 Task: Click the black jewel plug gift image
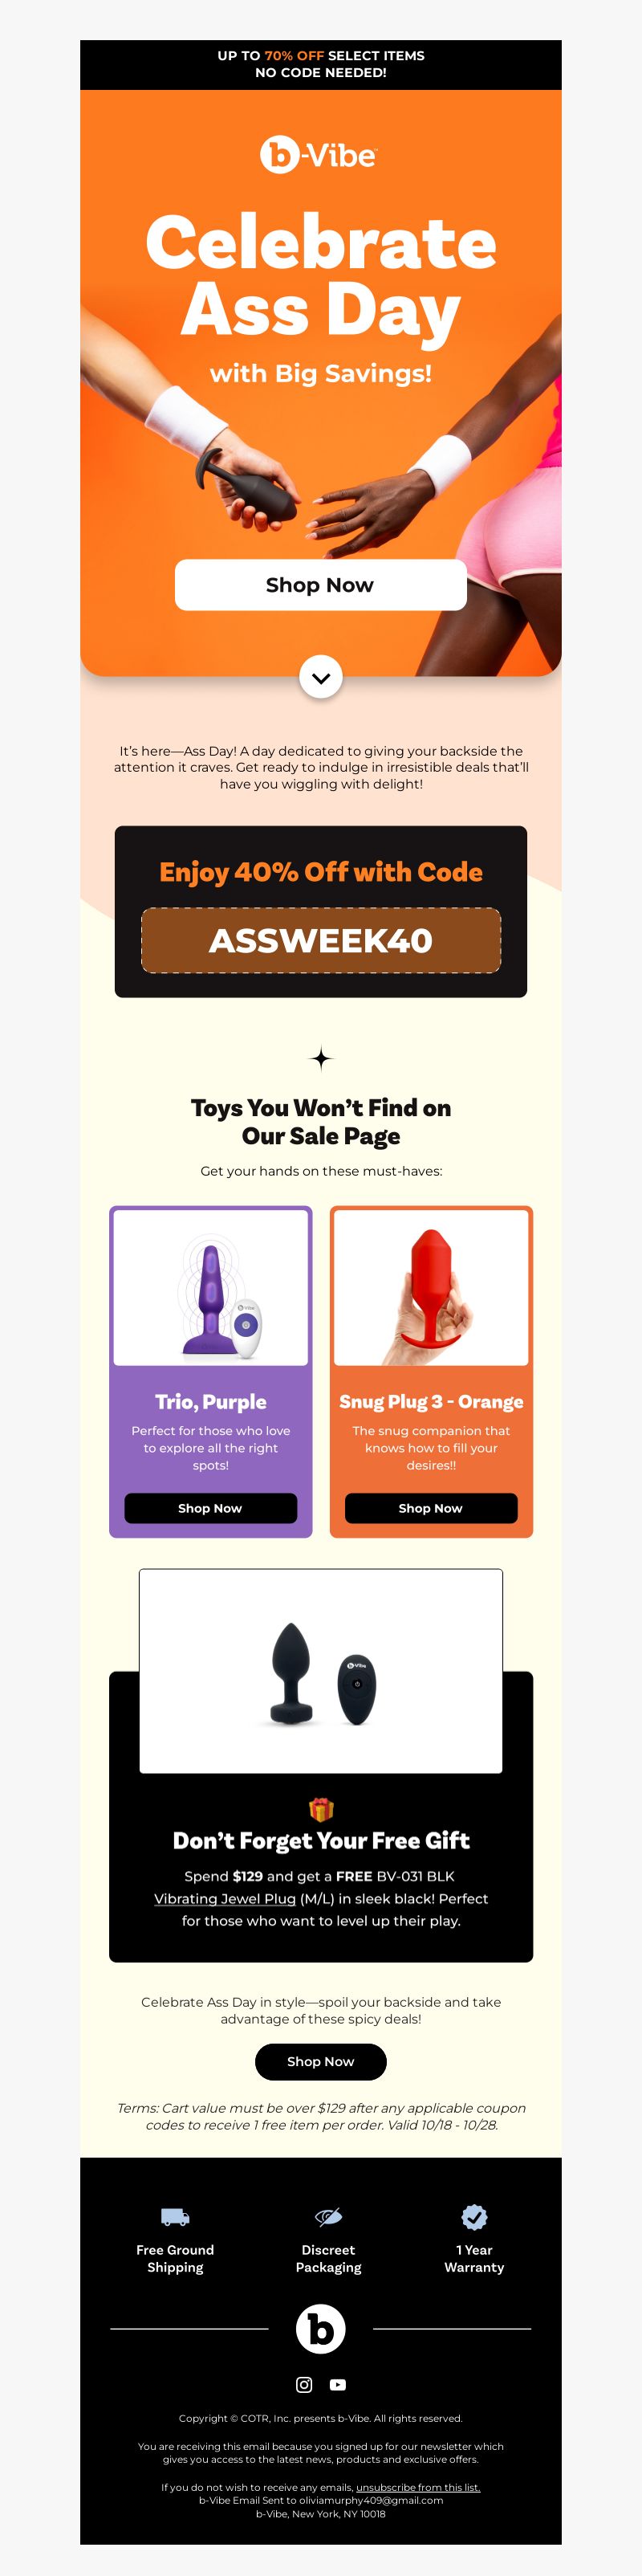point(321,1671)
